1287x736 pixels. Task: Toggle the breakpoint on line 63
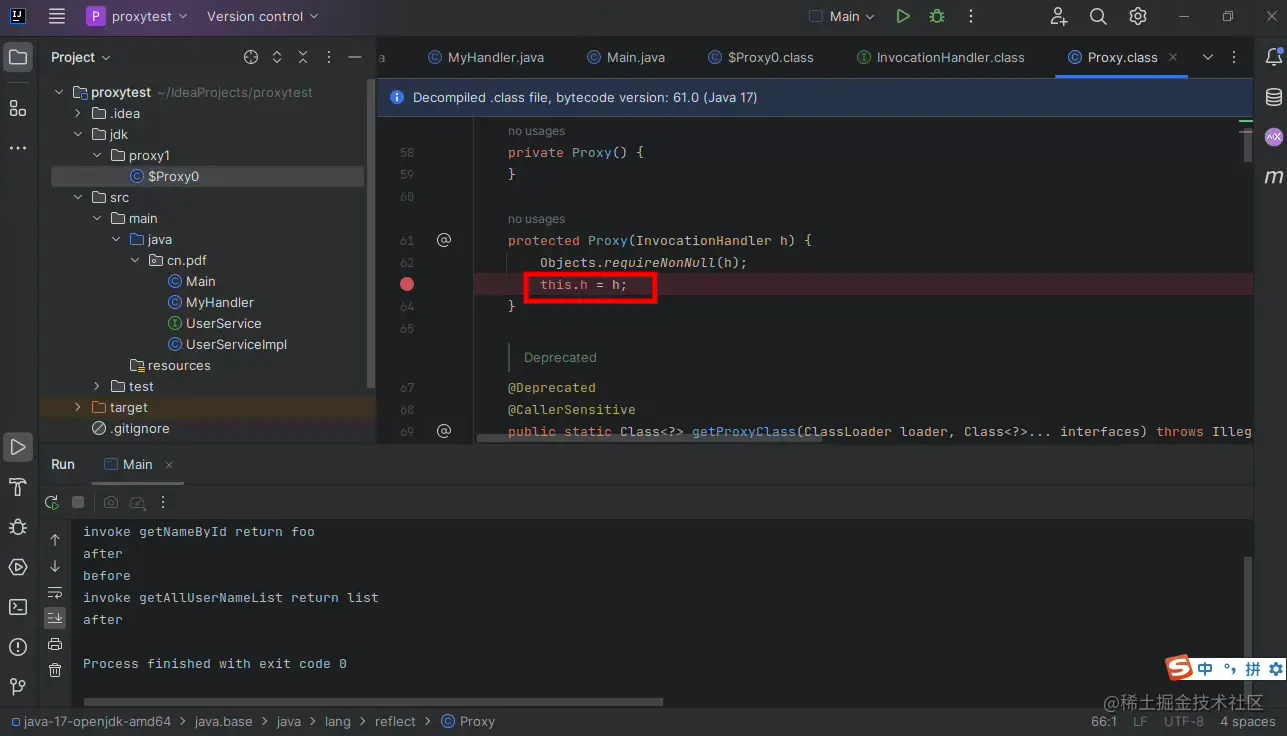[x=407, y=284]
